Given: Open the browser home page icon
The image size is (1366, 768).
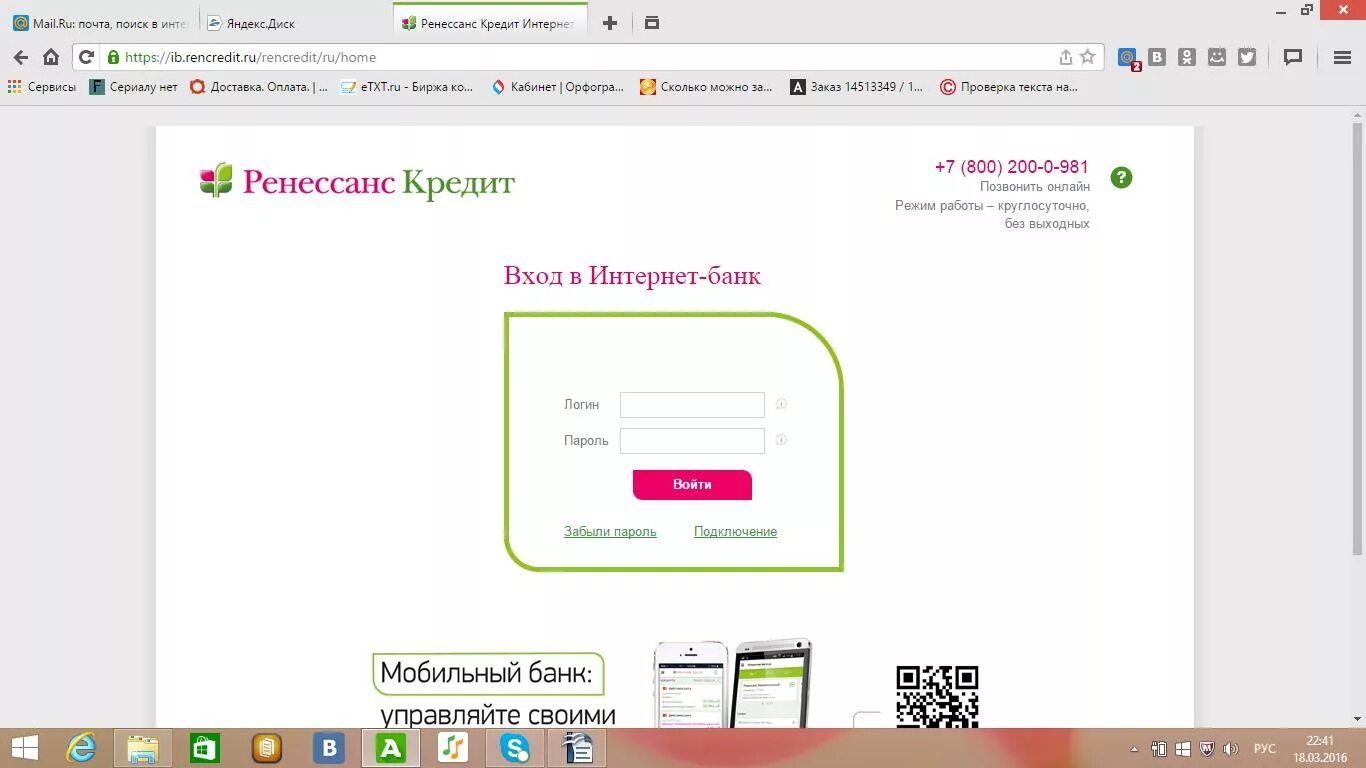Looking at the screenshot, I should [x=51, y=57].
